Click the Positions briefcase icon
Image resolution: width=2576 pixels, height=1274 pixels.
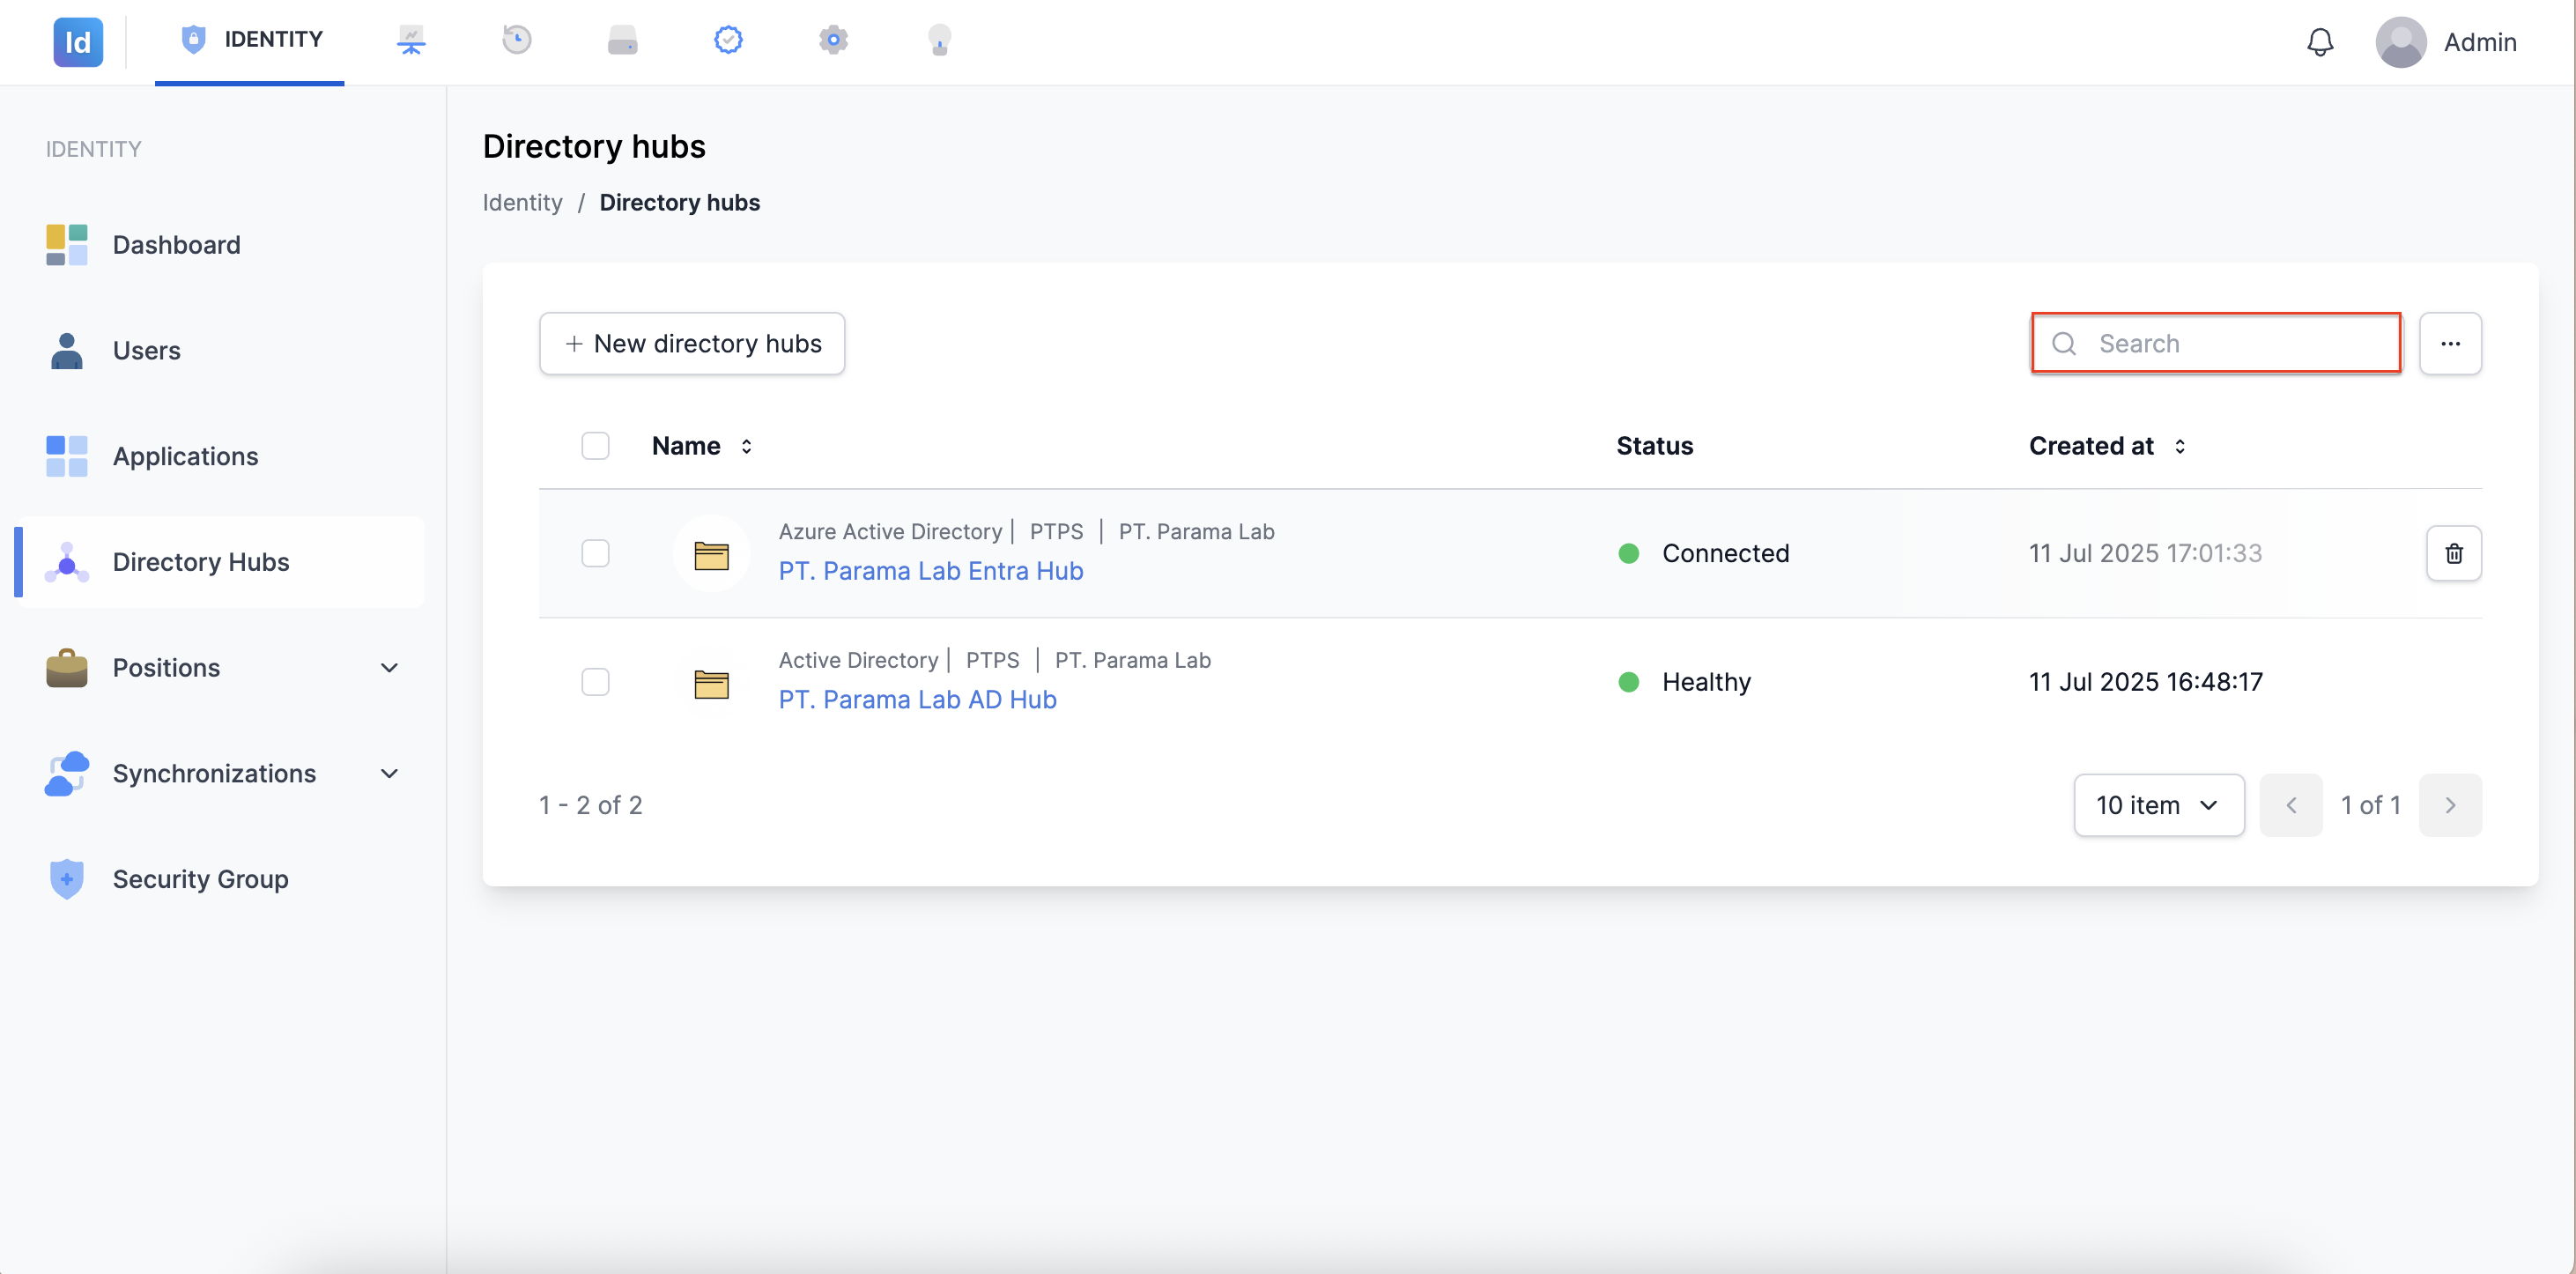coord(67,668)
